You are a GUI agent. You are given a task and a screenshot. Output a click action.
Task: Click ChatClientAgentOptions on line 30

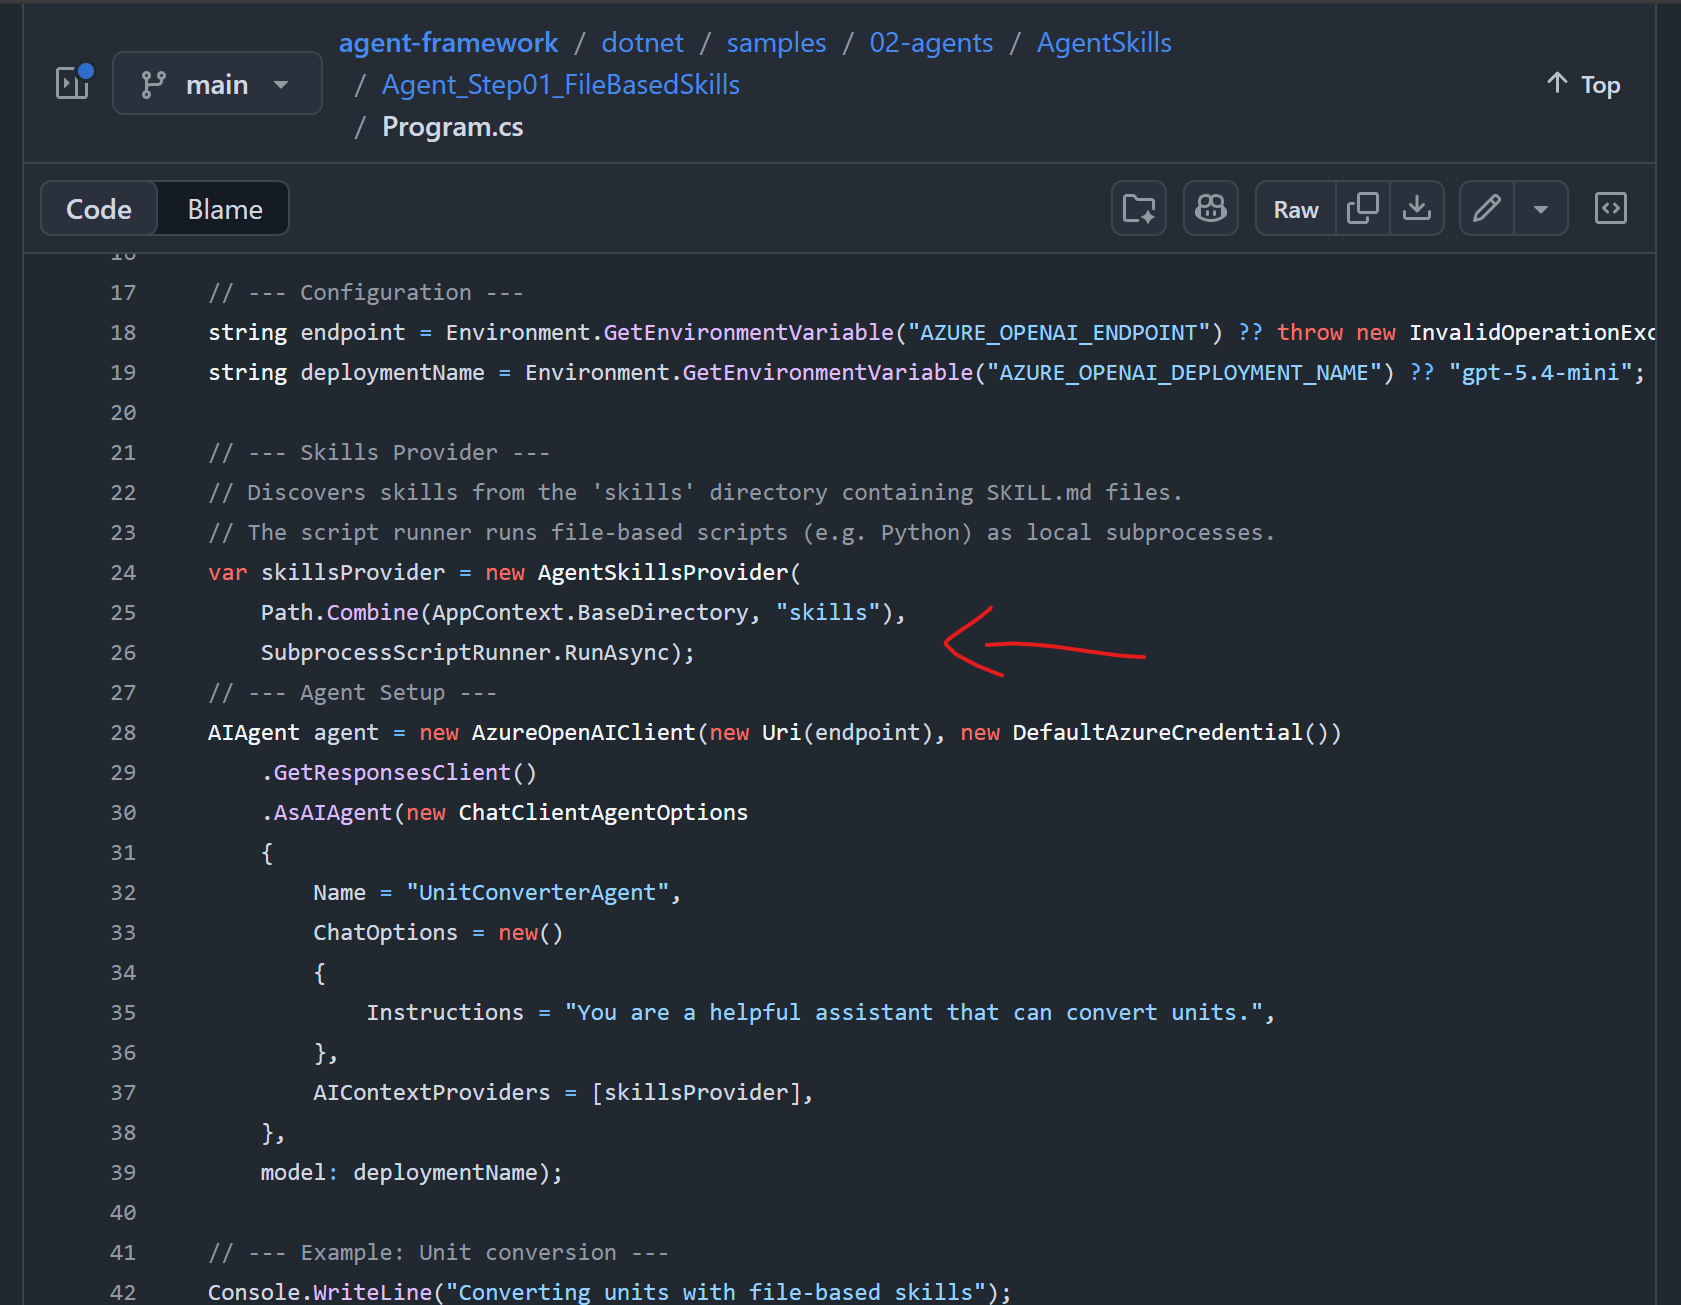(x=603, y=812)
